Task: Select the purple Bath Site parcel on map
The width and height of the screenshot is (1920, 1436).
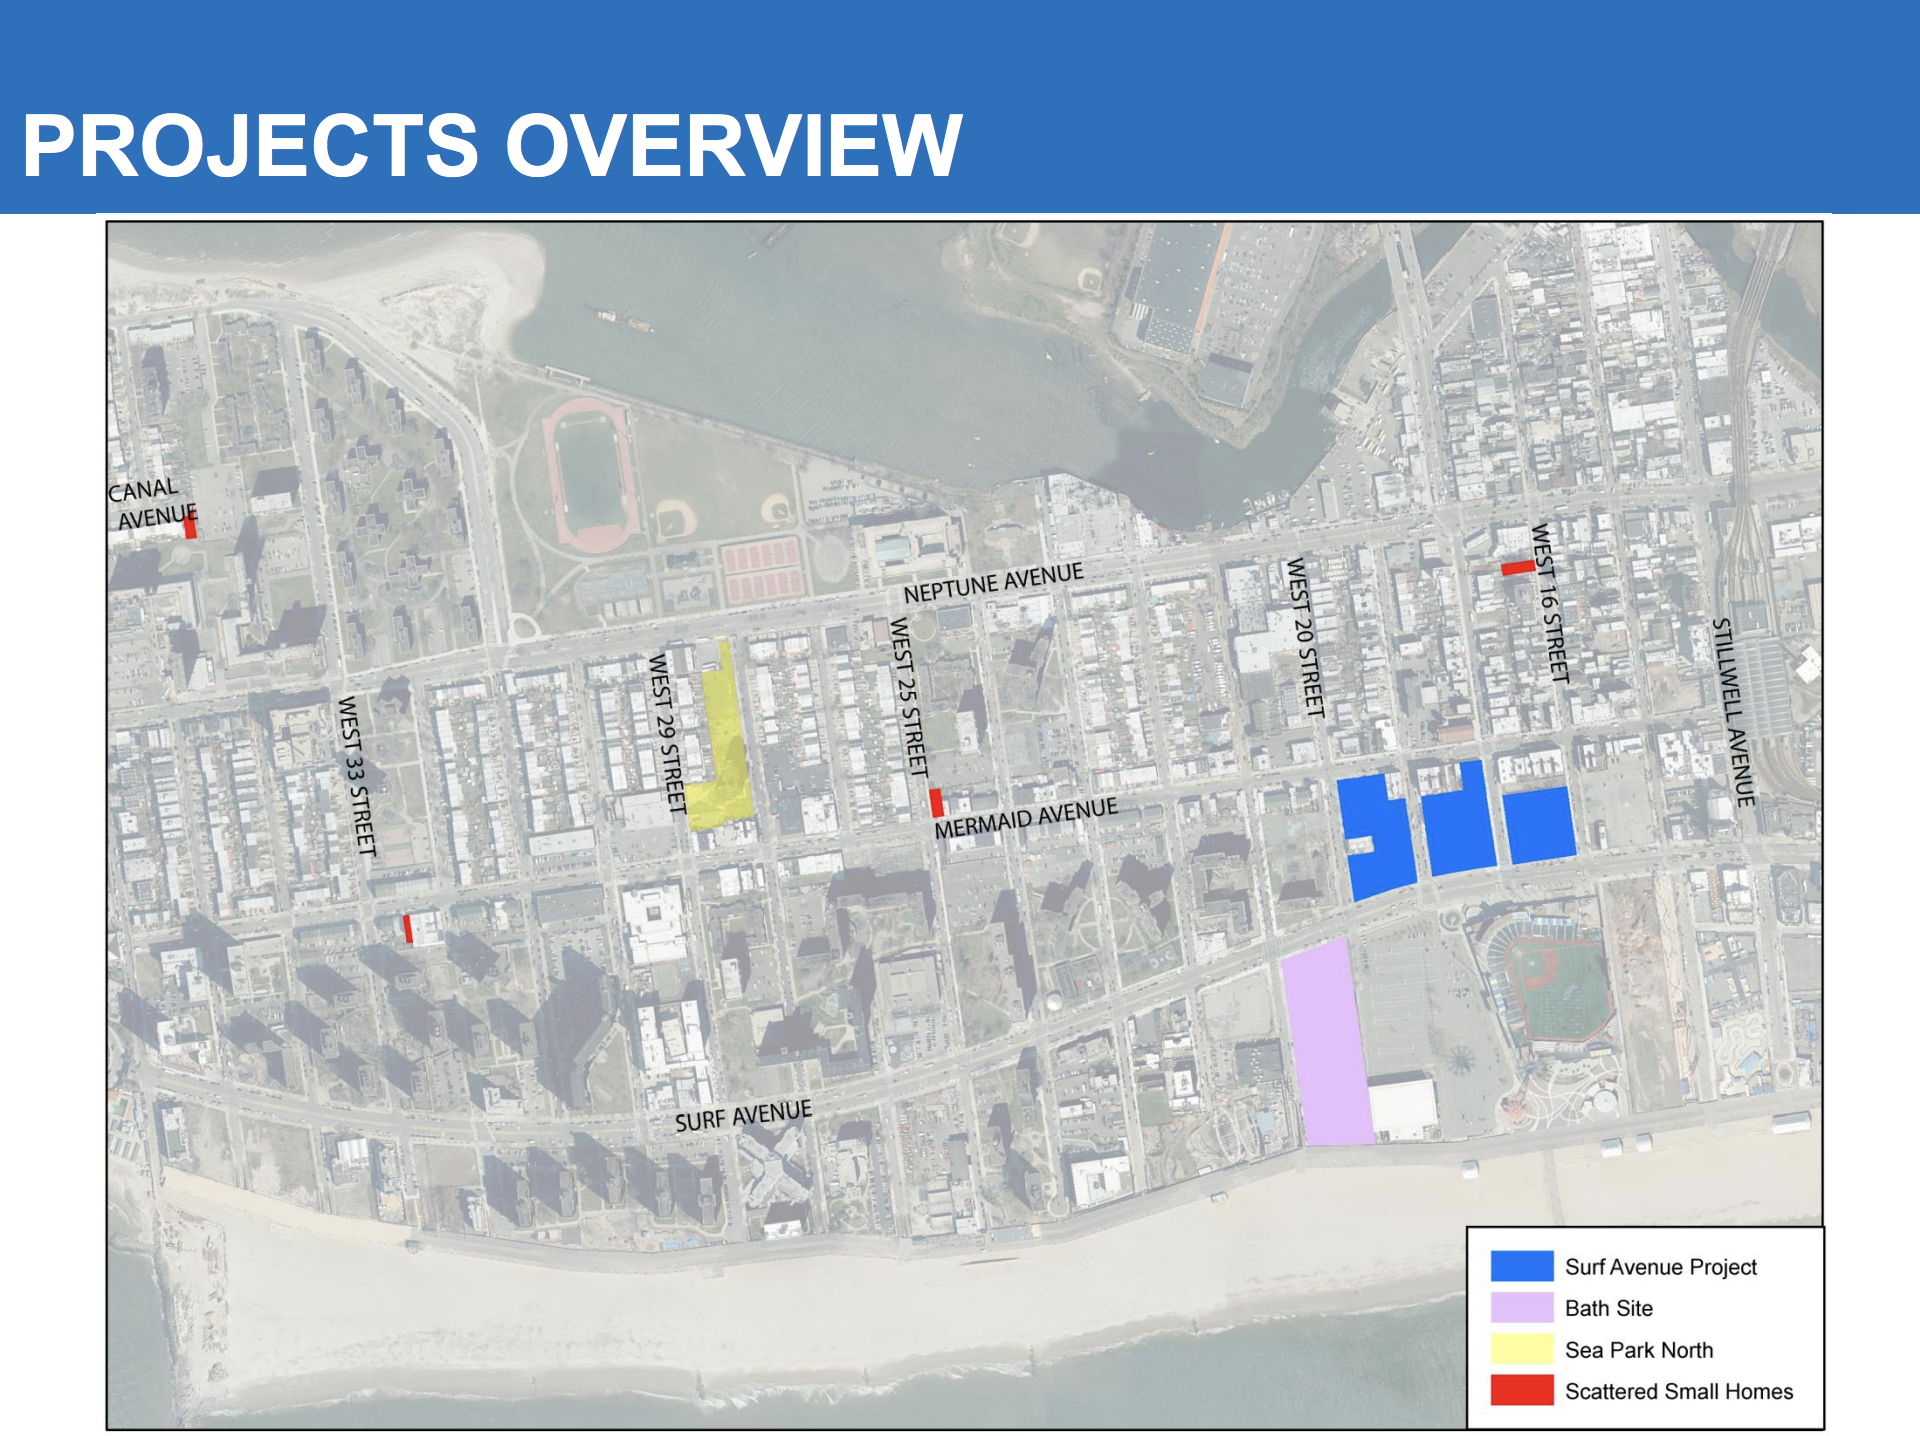Action: coord(1327,1043)
